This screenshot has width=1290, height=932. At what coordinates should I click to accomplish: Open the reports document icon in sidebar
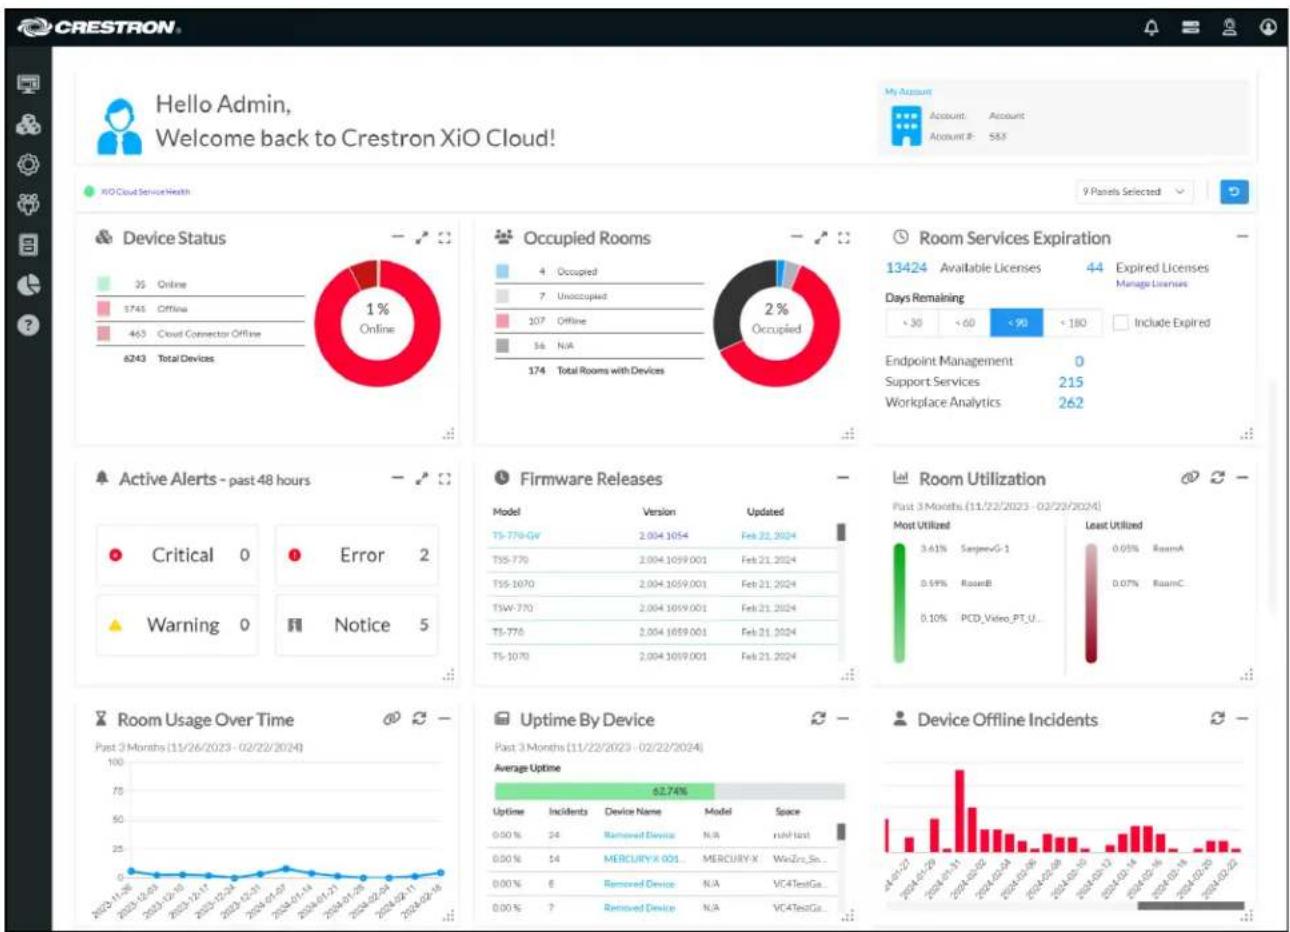click(28, 245)
